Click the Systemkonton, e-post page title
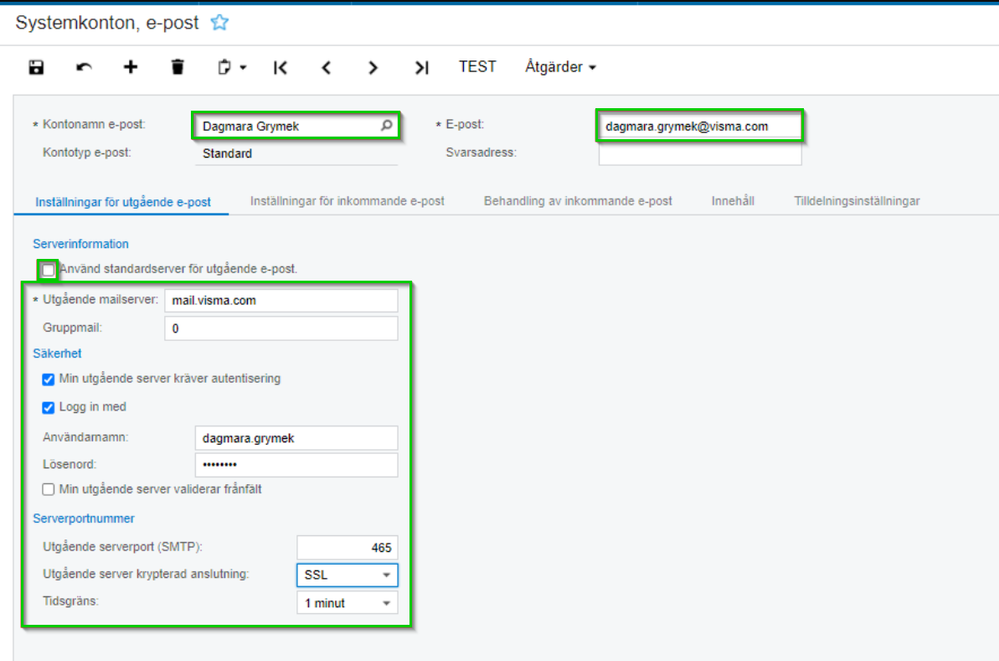This screenshot has height=661, width=999. (x=107, y=23)
